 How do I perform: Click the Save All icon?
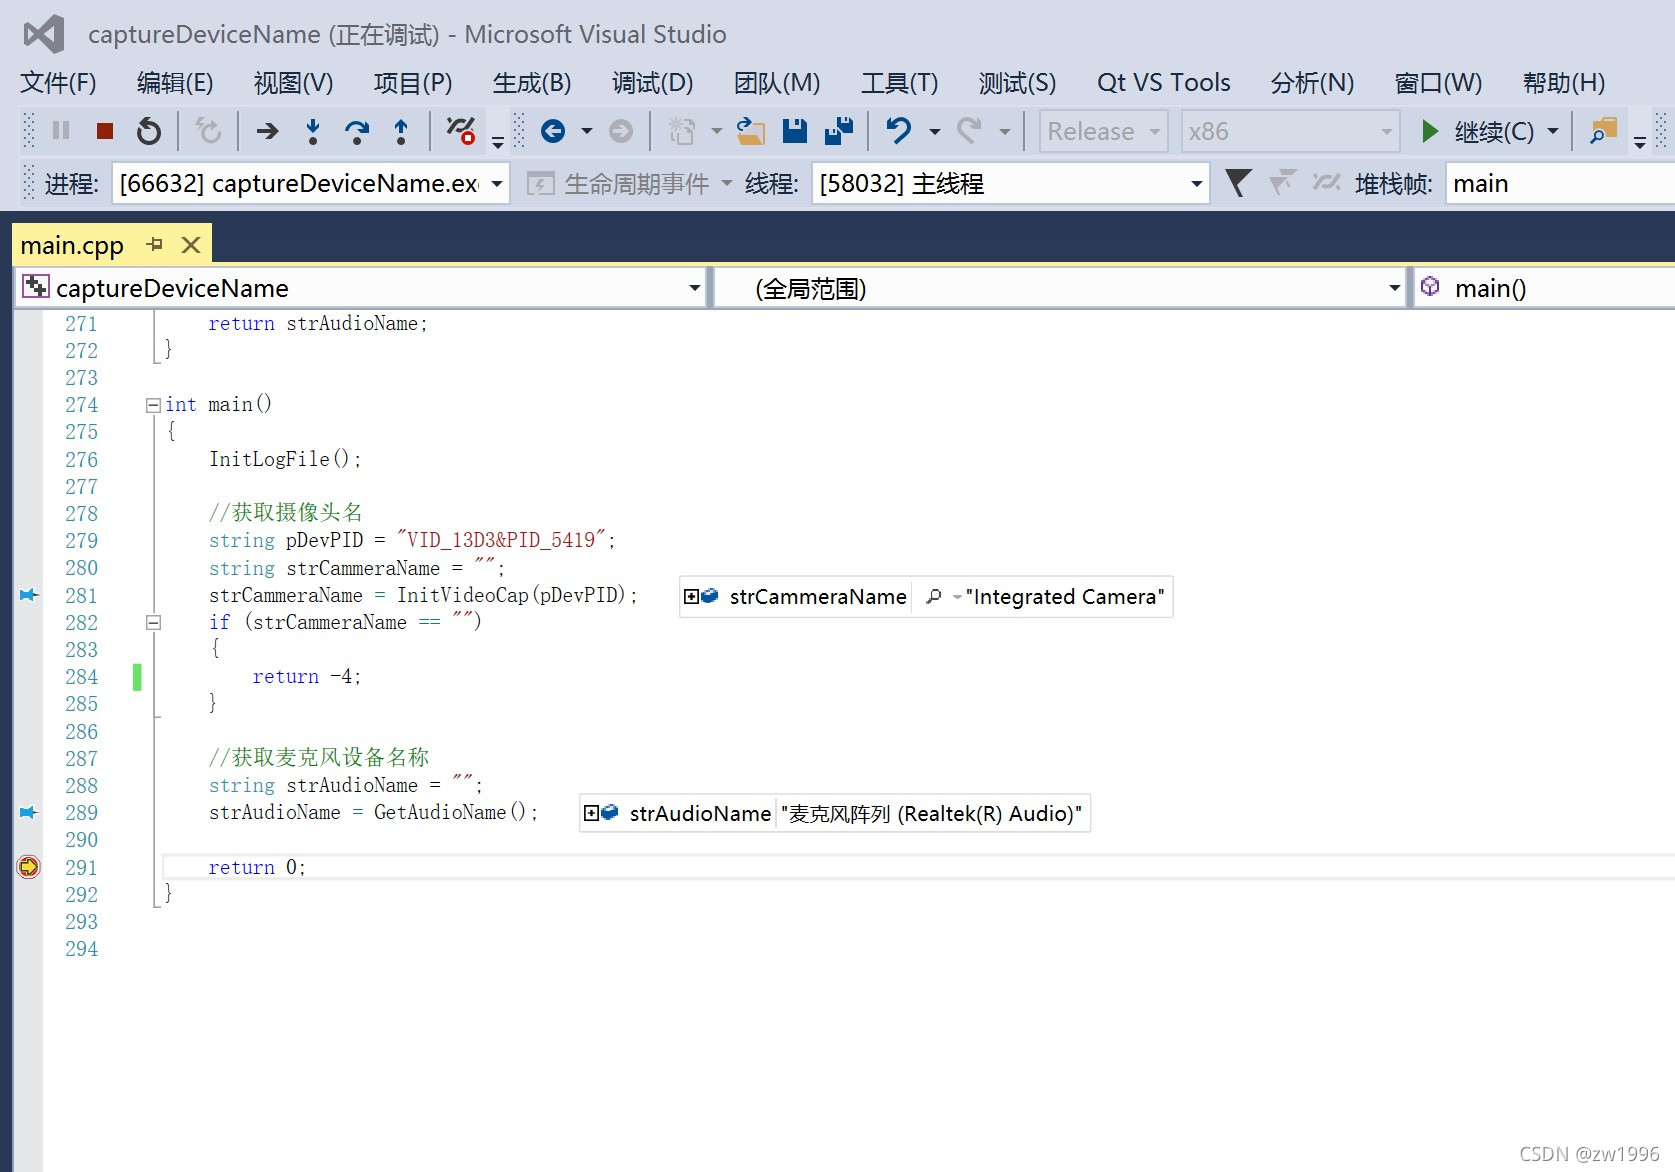pos(839,131)
